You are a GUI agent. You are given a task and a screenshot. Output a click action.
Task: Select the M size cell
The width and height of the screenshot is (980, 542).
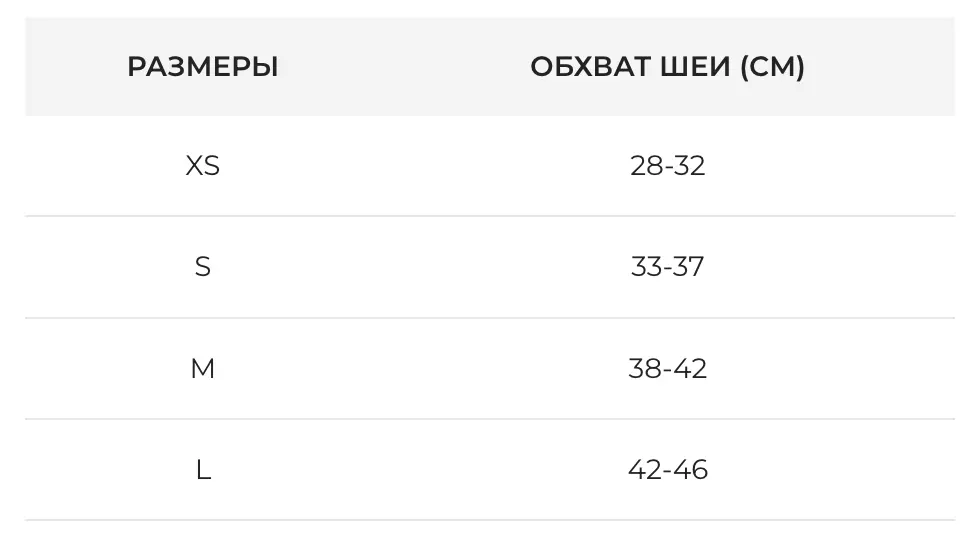(x=203, y=369)
